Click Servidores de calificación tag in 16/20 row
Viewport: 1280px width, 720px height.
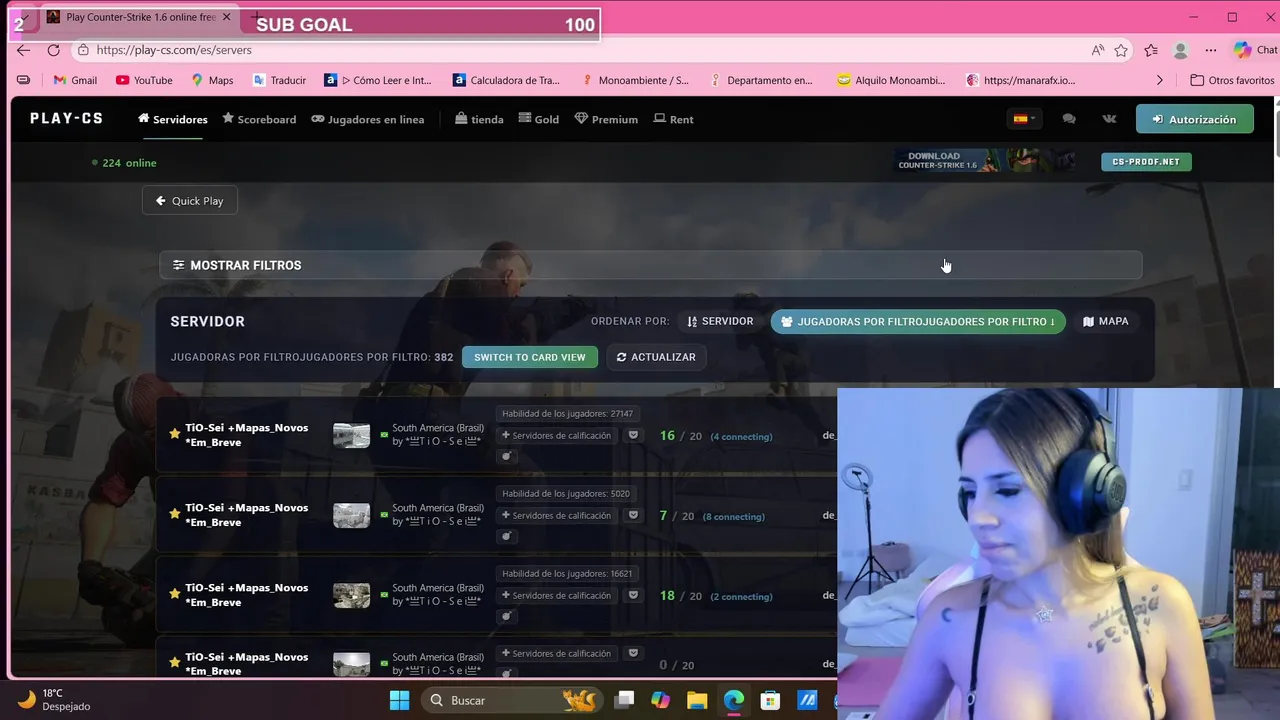coord(556,436)
